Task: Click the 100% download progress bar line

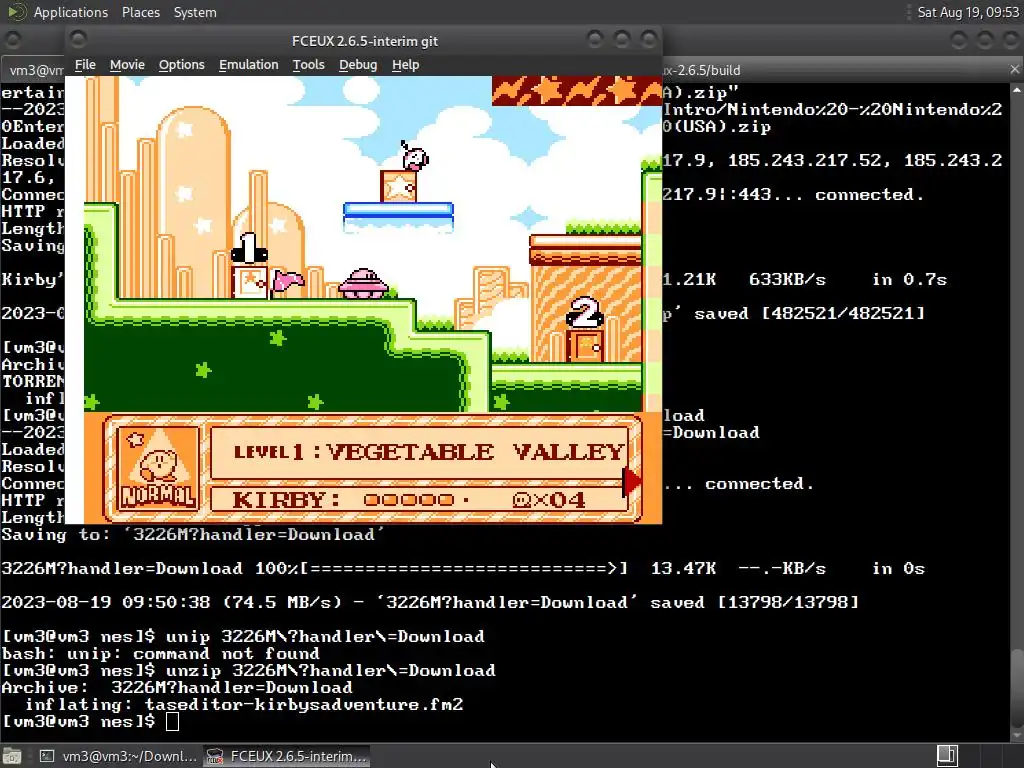Action: [462, 568]
